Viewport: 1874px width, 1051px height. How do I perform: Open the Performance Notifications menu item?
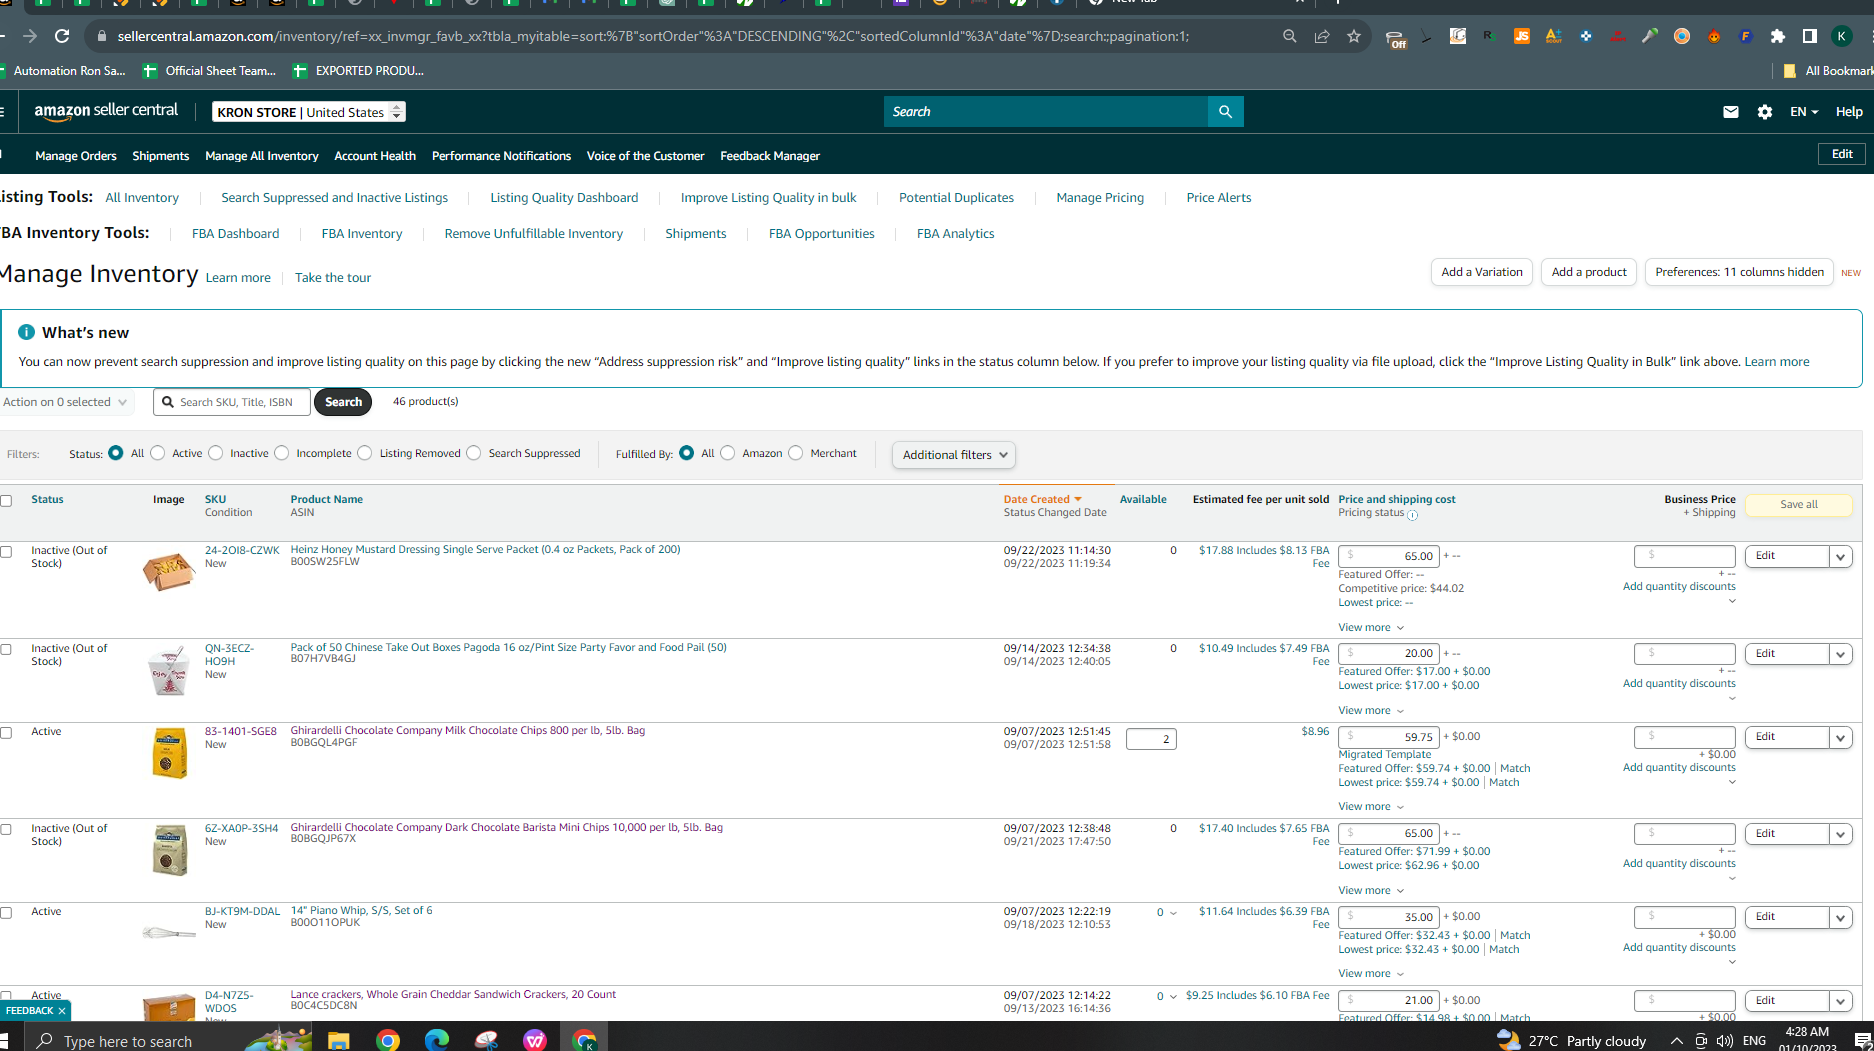[x=501, y=156]
